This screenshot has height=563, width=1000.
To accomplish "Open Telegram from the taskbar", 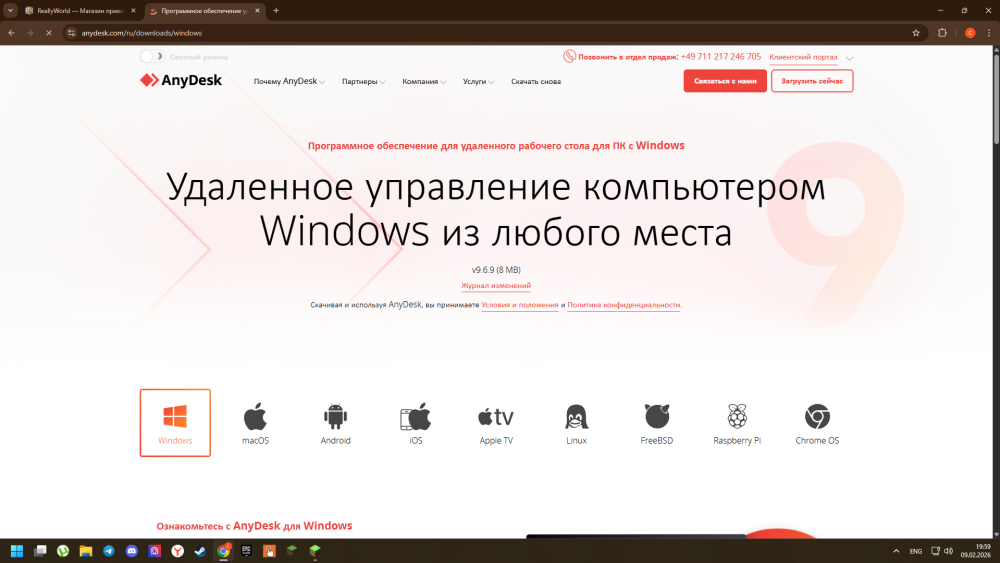I will click(x=109, y=551).
